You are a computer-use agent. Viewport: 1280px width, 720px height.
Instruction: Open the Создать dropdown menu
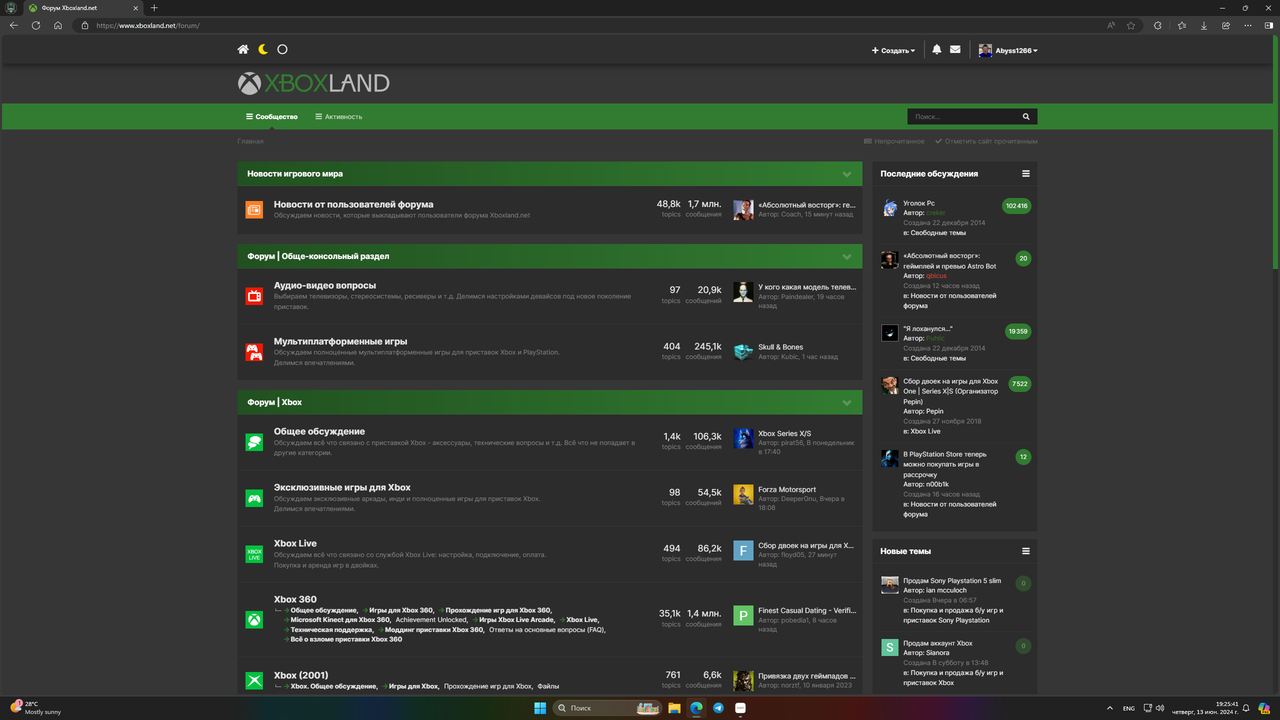(893, 50)
